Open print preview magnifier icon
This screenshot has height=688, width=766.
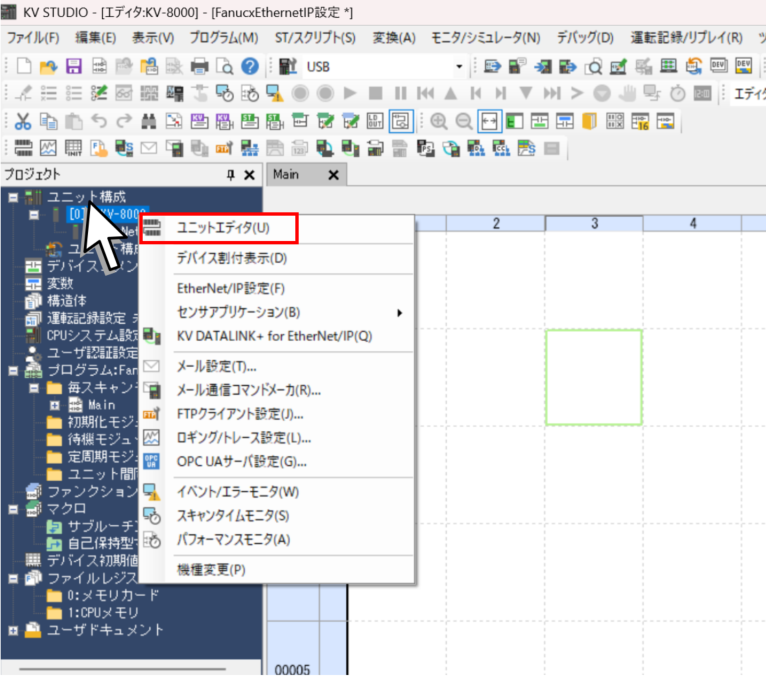point(225,66)
